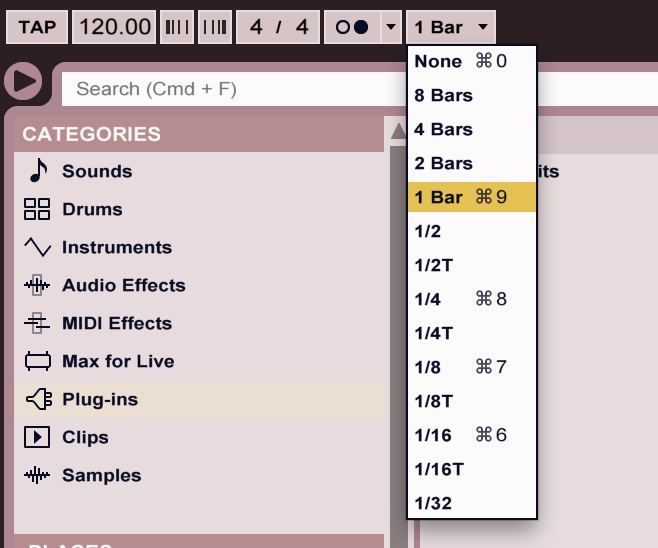The image size is (658, 548).
Task: Open the metronome settings dropdown arrow
Action: pyautogui.click(x=390, y=27)
